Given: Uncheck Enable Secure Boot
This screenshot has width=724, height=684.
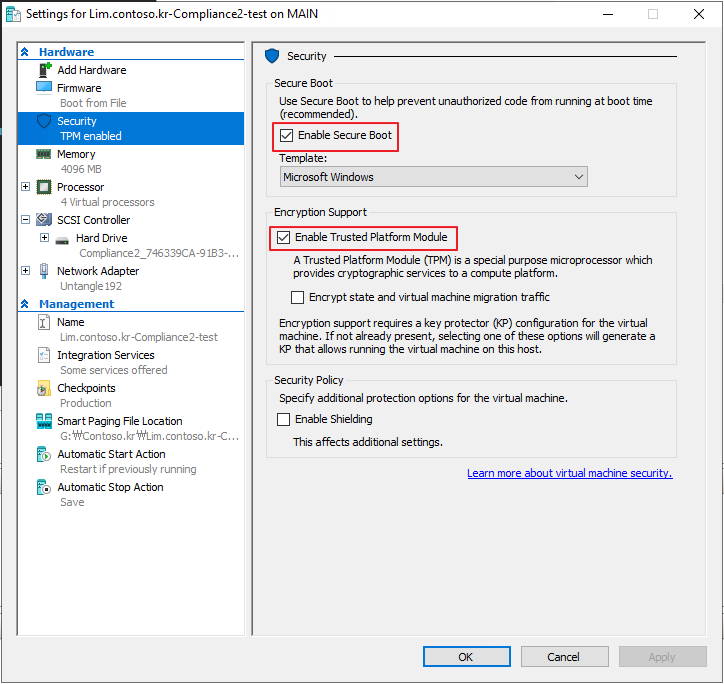Looking at the screenshot, I should (x=286, y=135).
